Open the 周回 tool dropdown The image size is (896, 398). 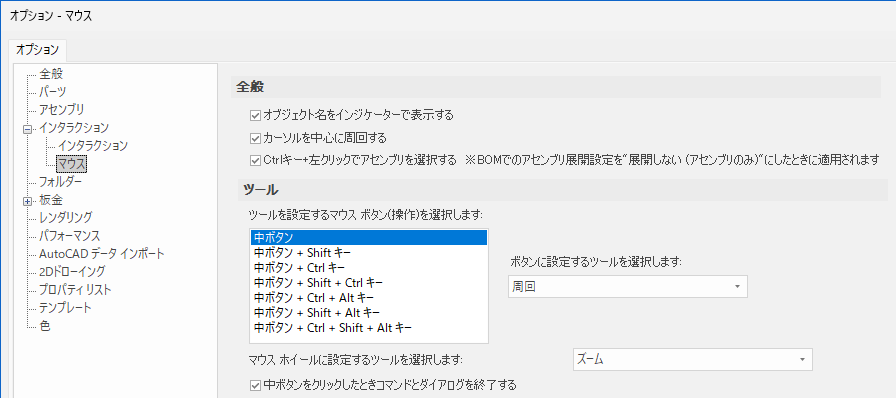[x=627, y=286]
